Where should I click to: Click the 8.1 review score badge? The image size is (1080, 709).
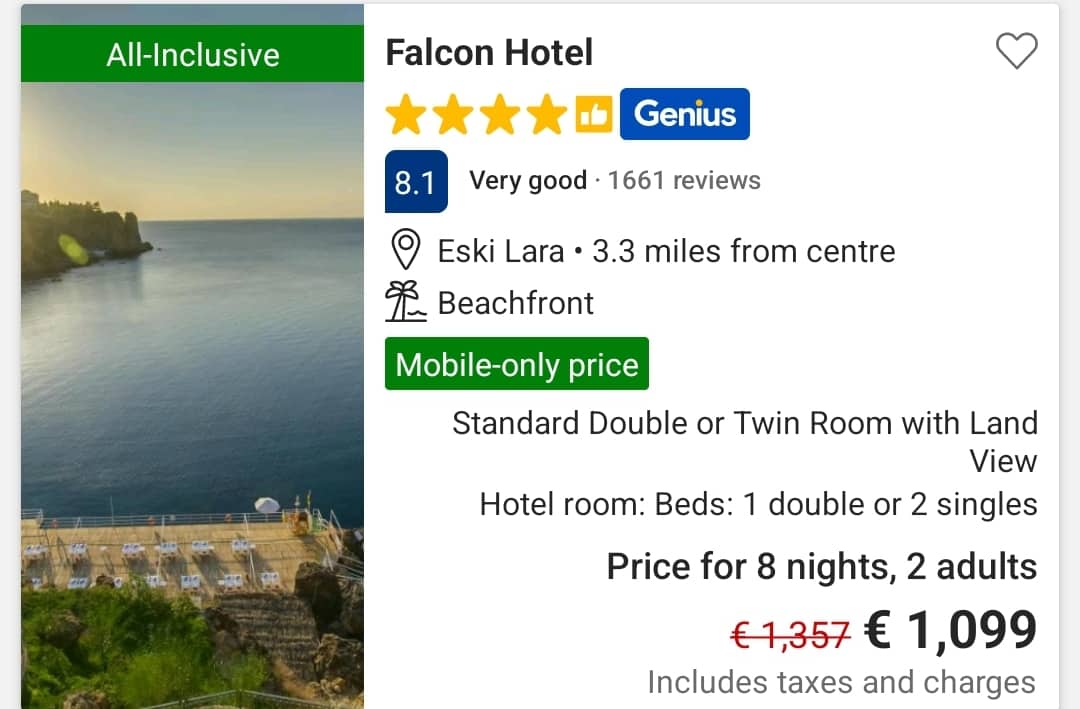click(415, 182)
